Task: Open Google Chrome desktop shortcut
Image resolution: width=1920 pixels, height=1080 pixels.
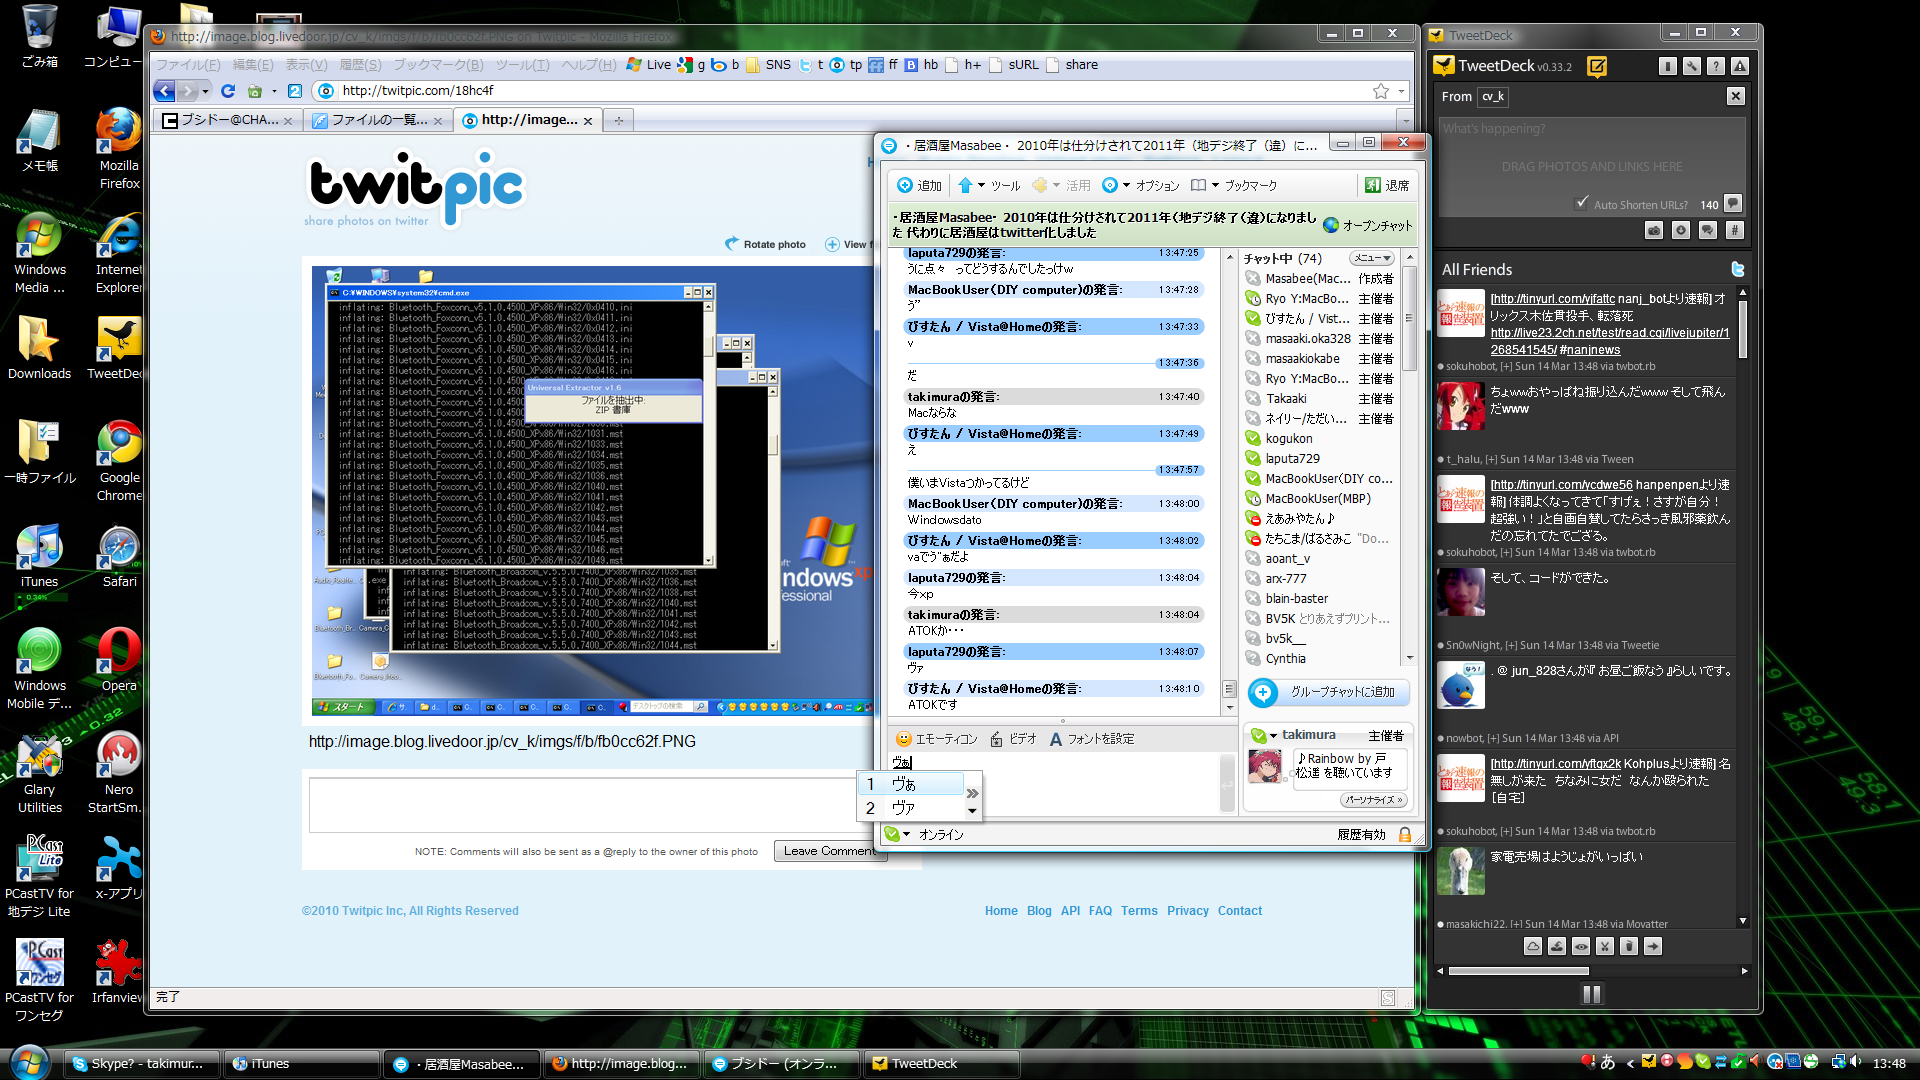Action: tap(119, 461)
